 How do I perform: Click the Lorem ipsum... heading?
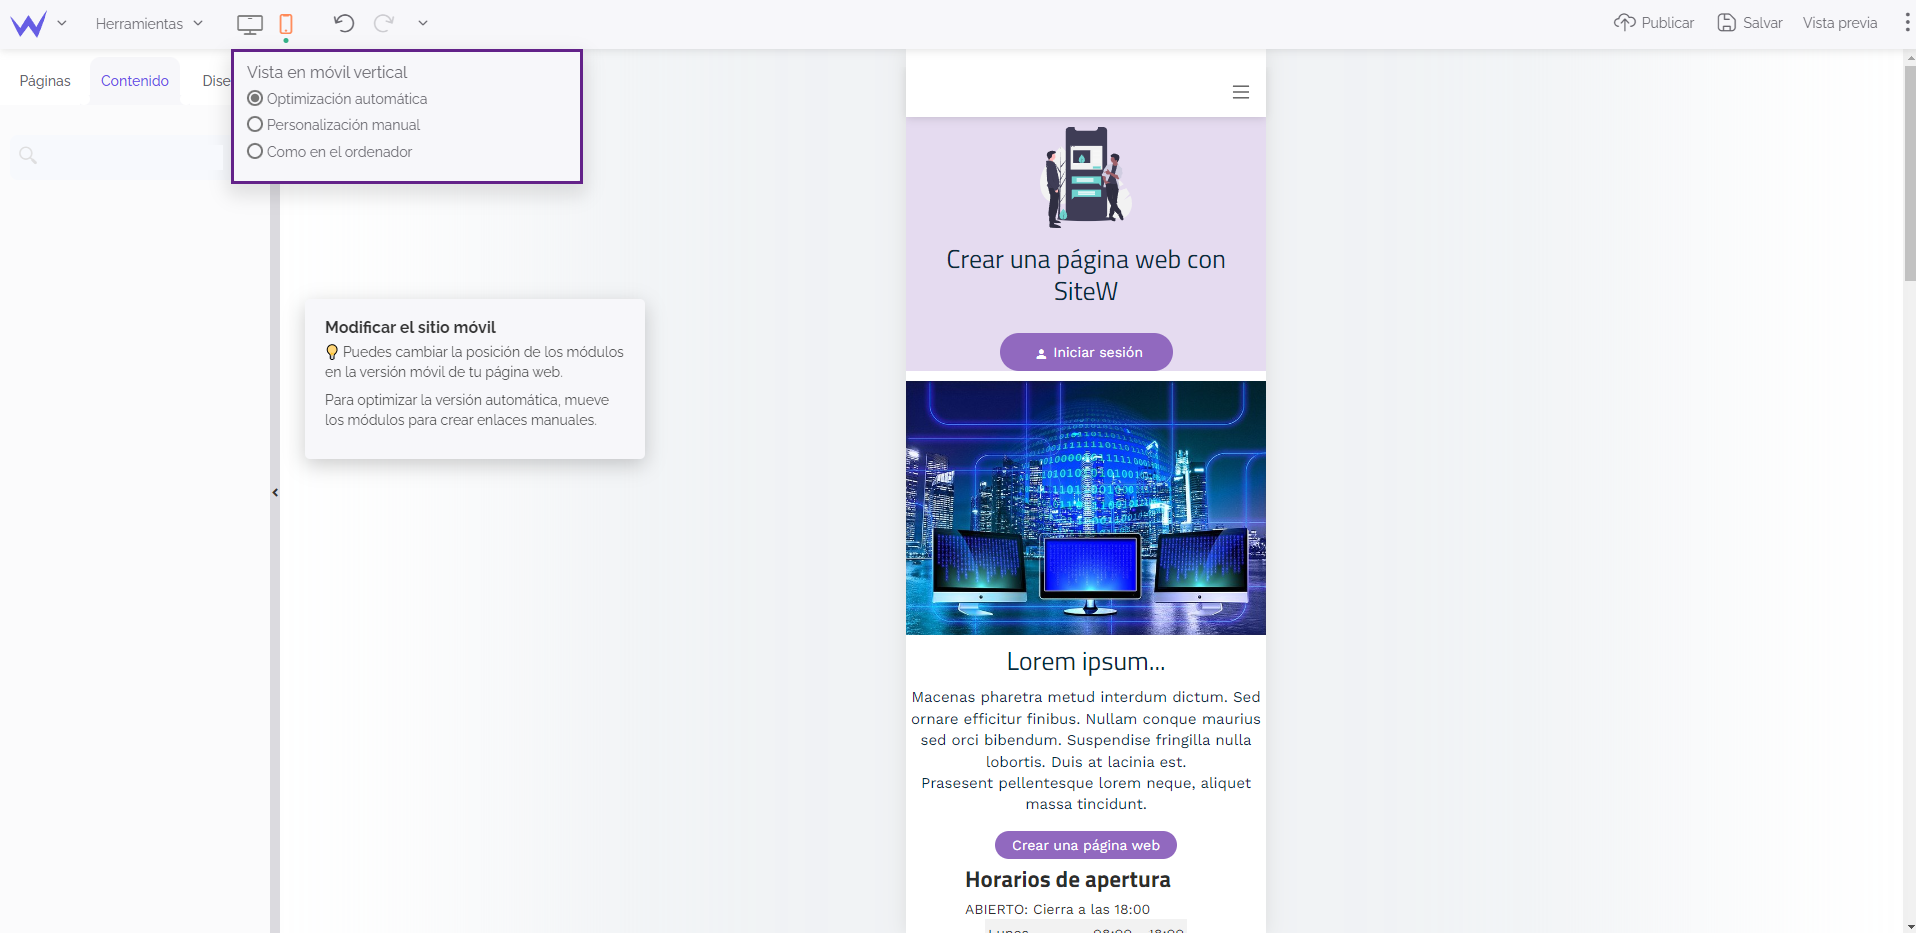click(1086, 662)
